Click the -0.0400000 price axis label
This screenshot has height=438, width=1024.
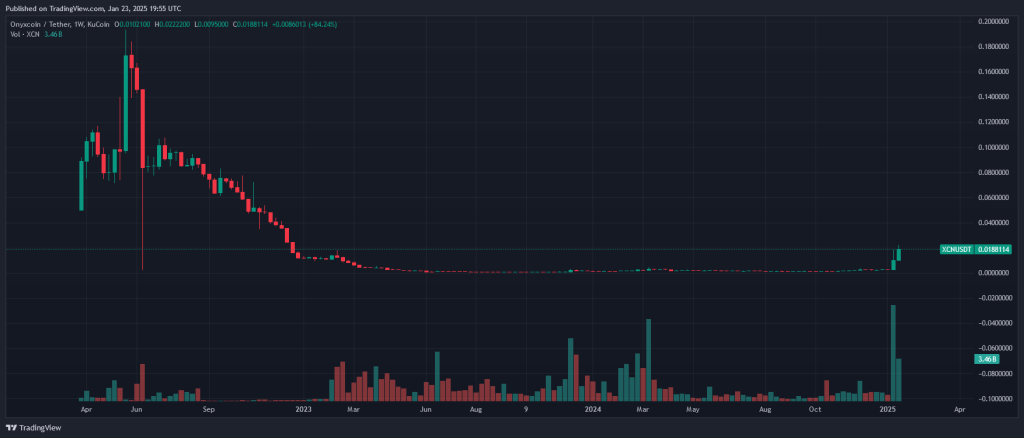click(993, 323)
